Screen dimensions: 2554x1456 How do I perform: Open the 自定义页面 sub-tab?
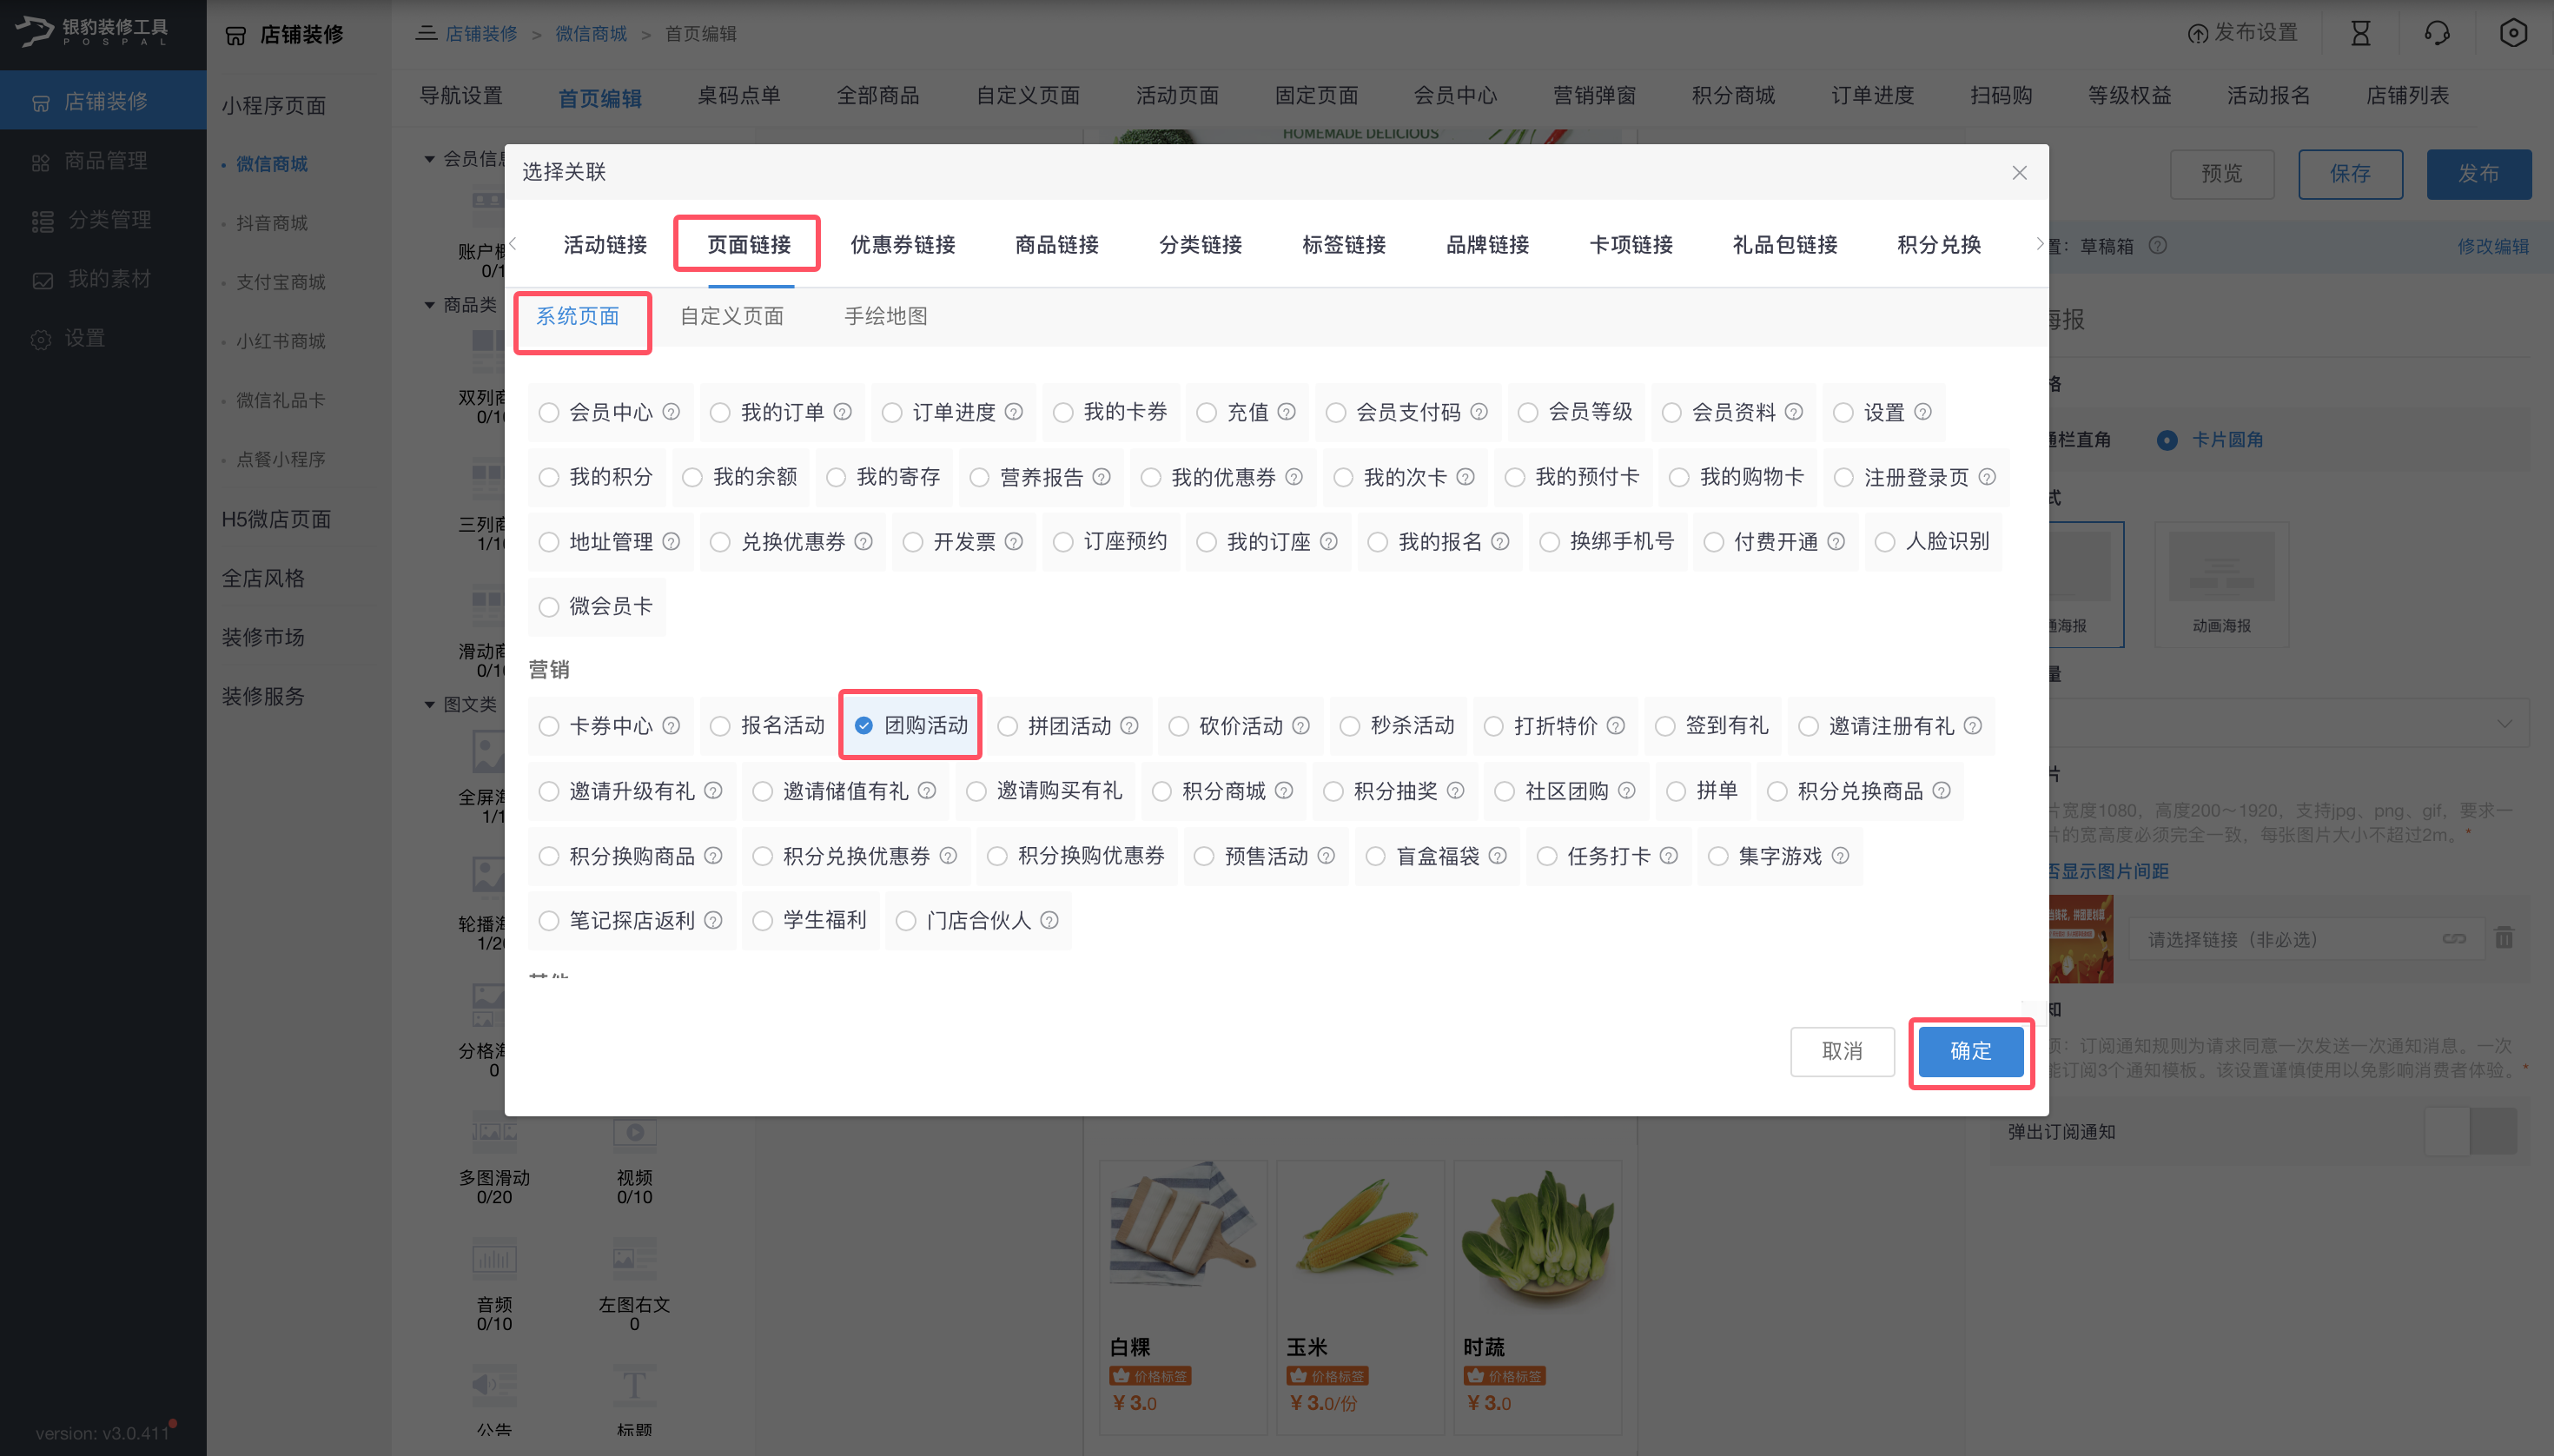pos(731,316)
